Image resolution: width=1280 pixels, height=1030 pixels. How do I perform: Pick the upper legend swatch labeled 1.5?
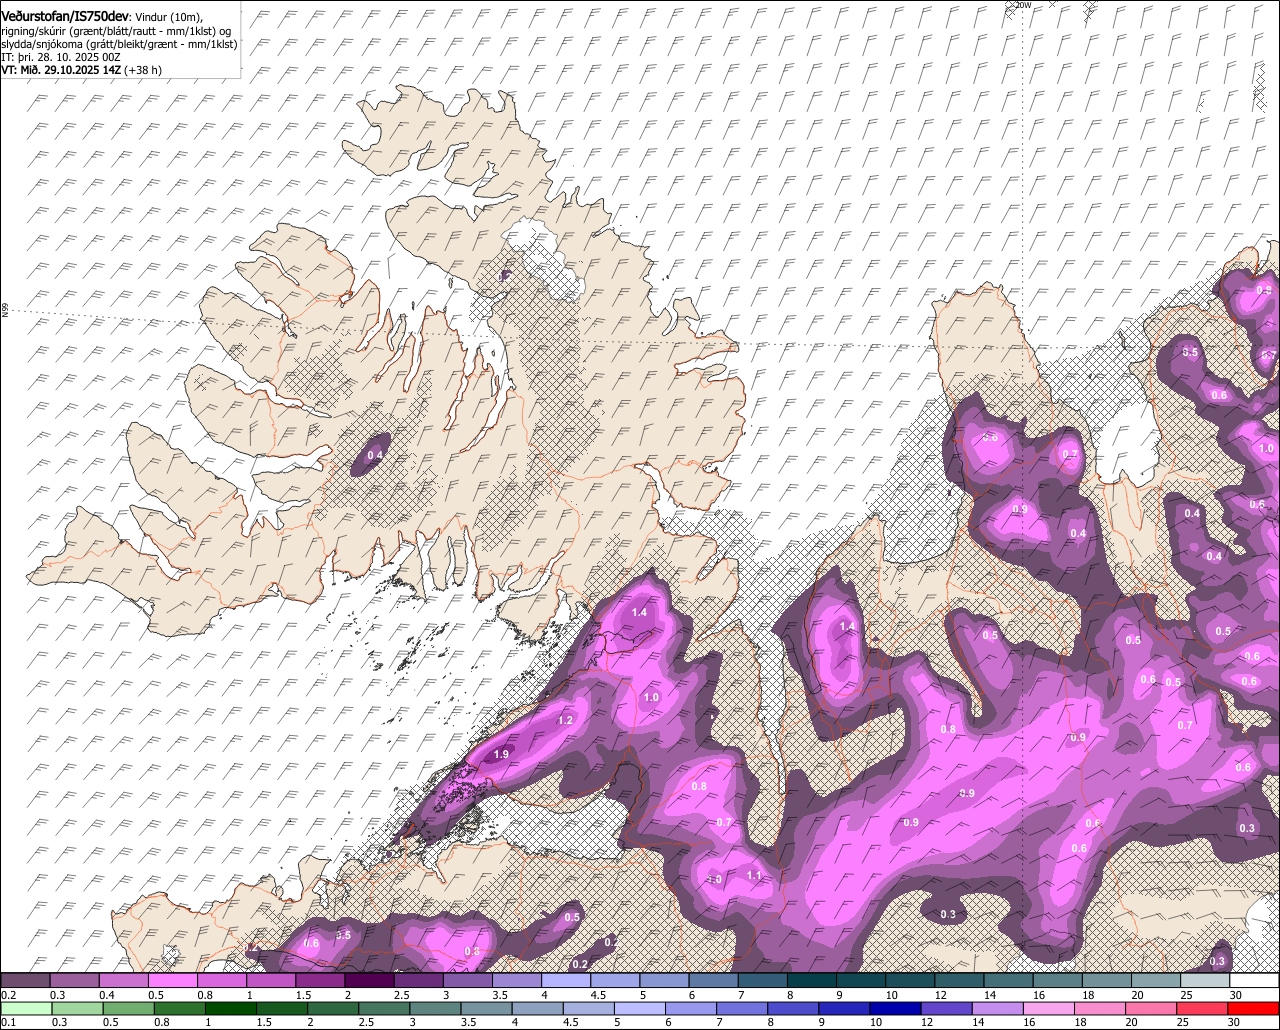[x=320, y=980]
